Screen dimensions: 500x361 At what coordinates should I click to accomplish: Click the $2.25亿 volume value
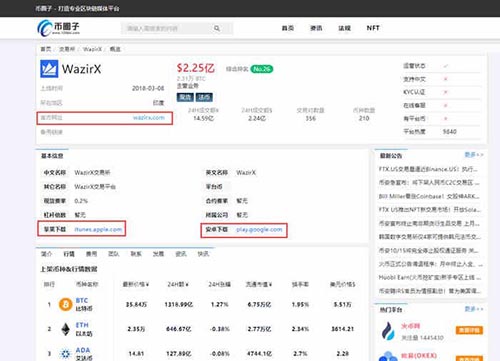click(x=195, y=68)
